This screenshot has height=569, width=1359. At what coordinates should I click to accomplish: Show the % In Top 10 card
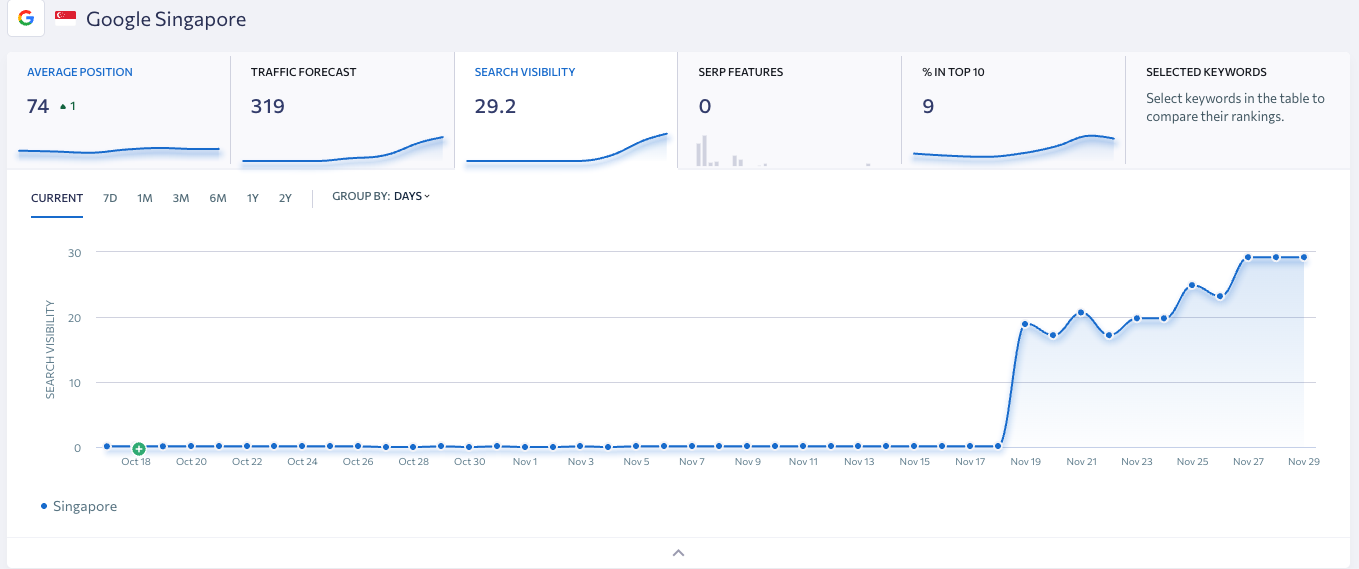1013,110
